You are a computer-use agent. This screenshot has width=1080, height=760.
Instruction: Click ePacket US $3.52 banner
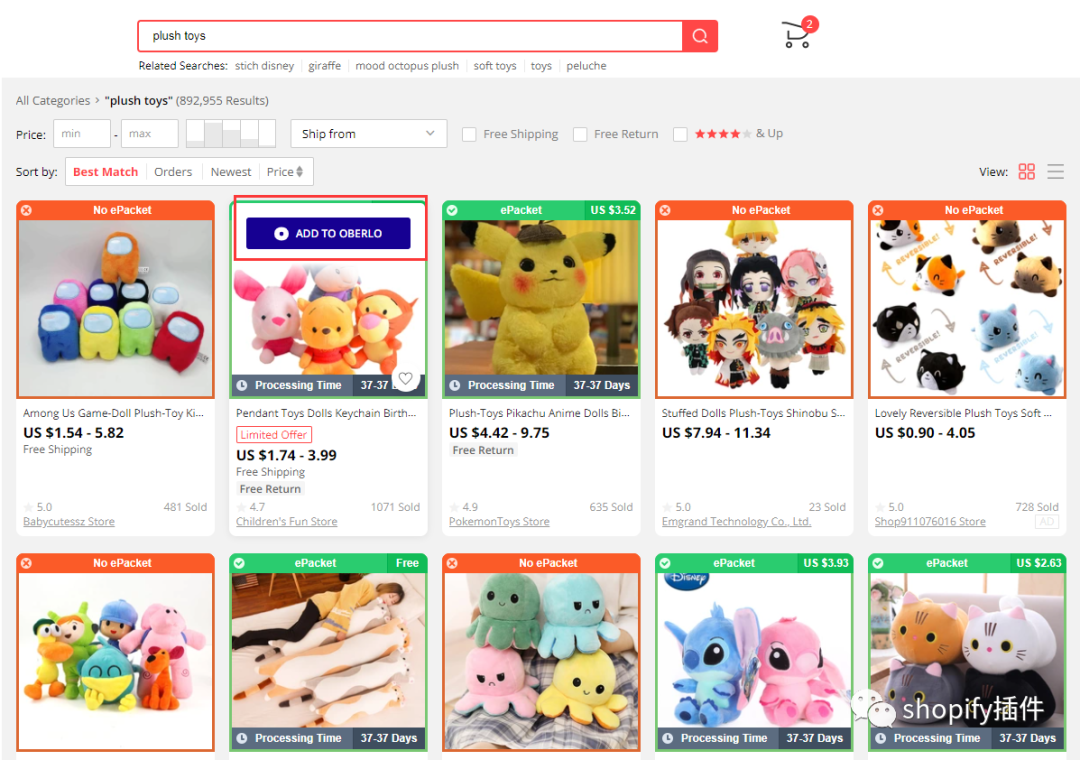(x=541, y=210)
